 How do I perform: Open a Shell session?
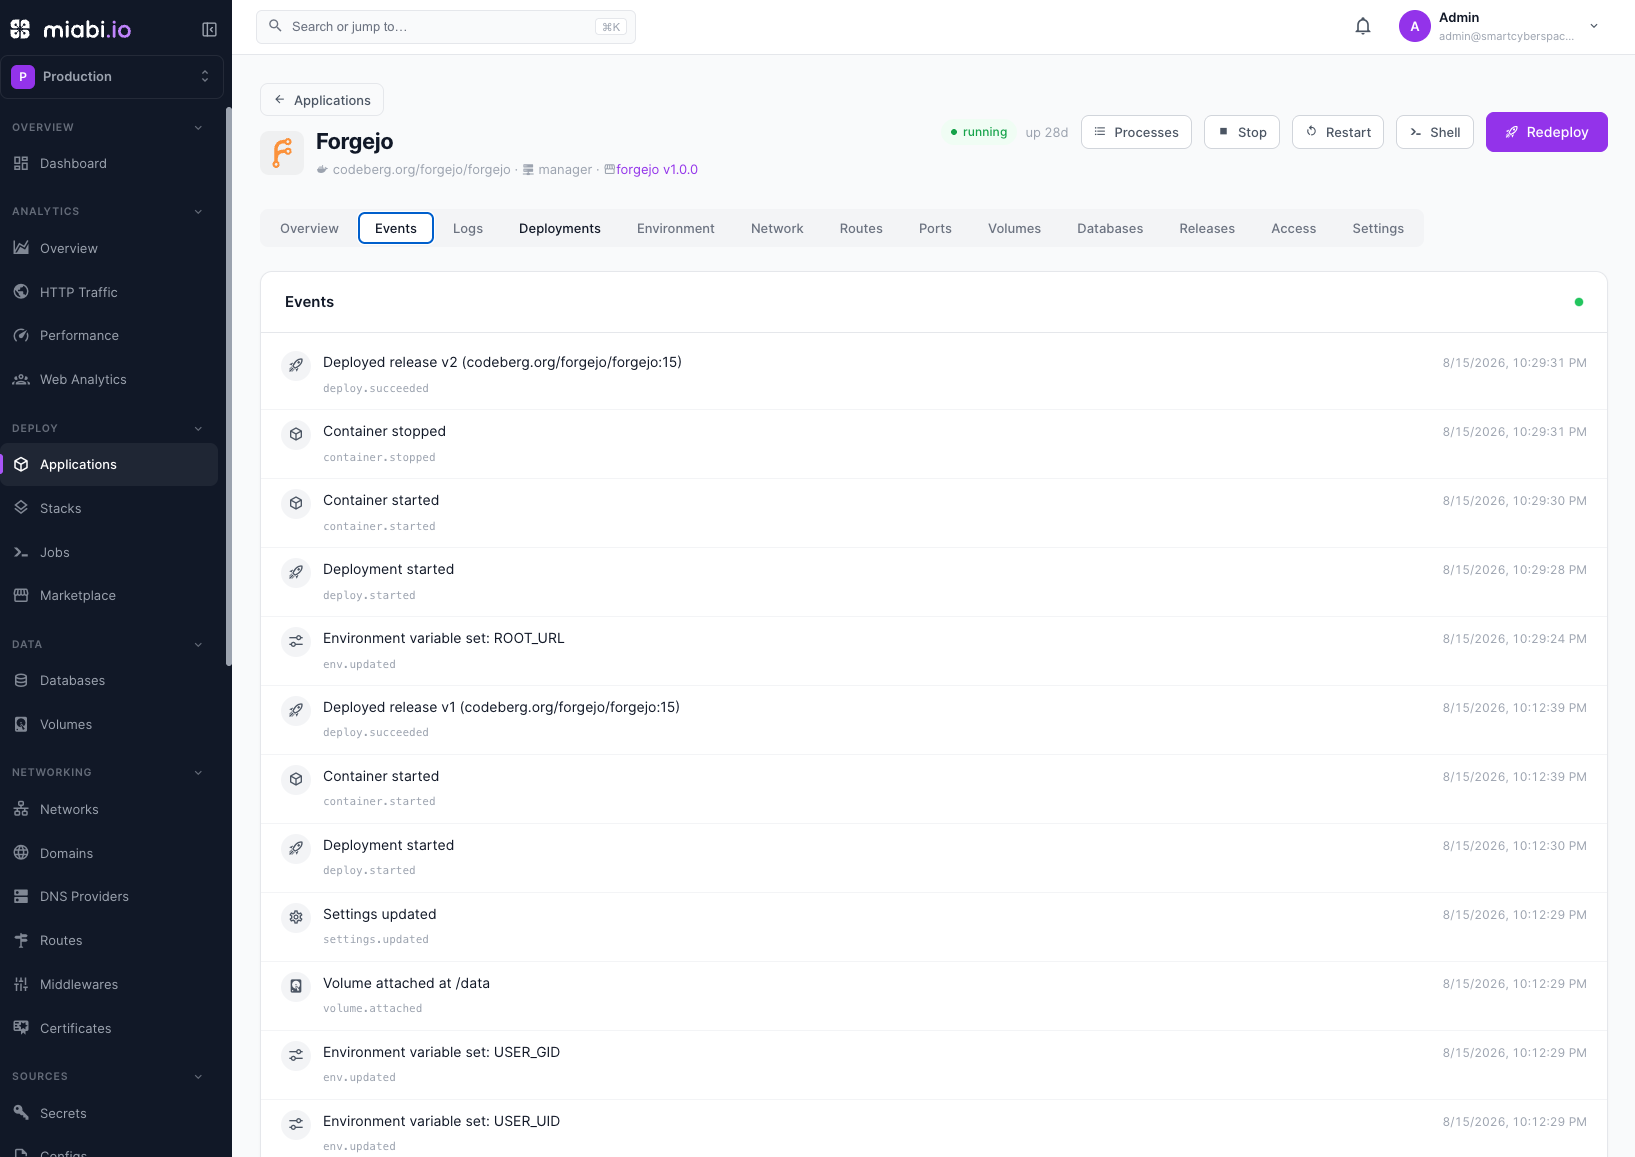pos(1435,132)
